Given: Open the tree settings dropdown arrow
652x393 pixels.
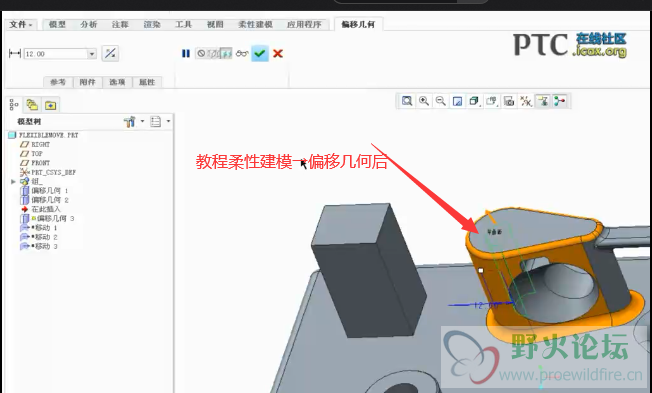Looking at the screenshot, I should tap(142, 121).
